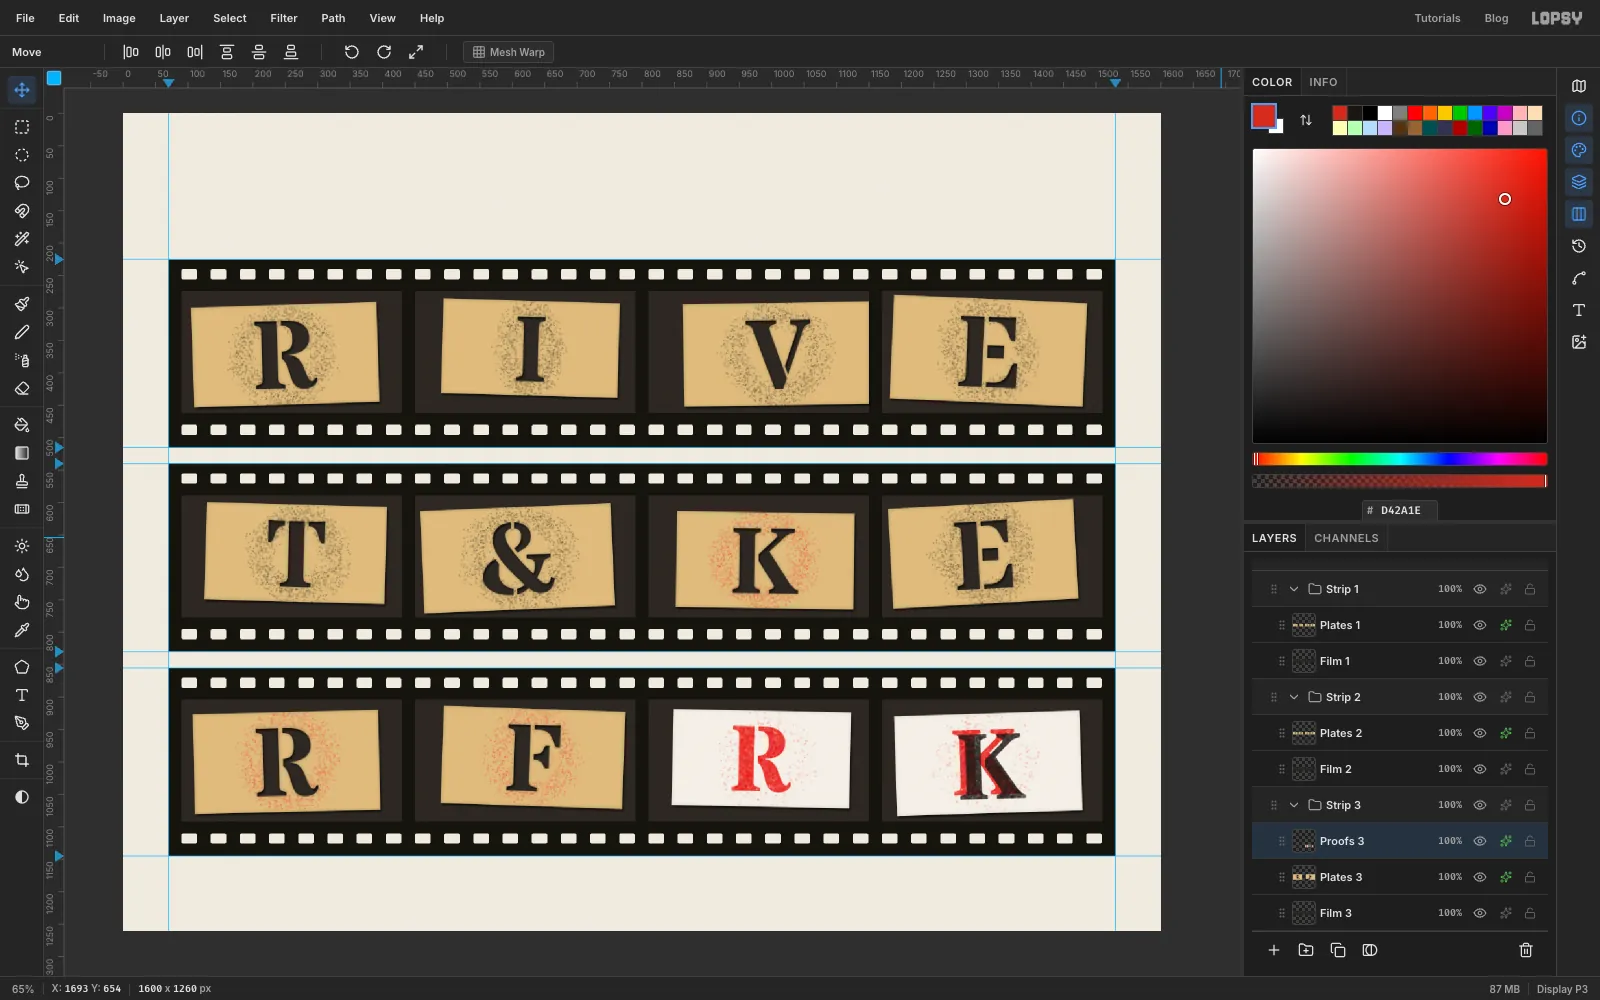The width and height of the screenshot is (1600, 1000).
Task: Select the Plates 3 layer row
Action: (x=1400, y=877)
